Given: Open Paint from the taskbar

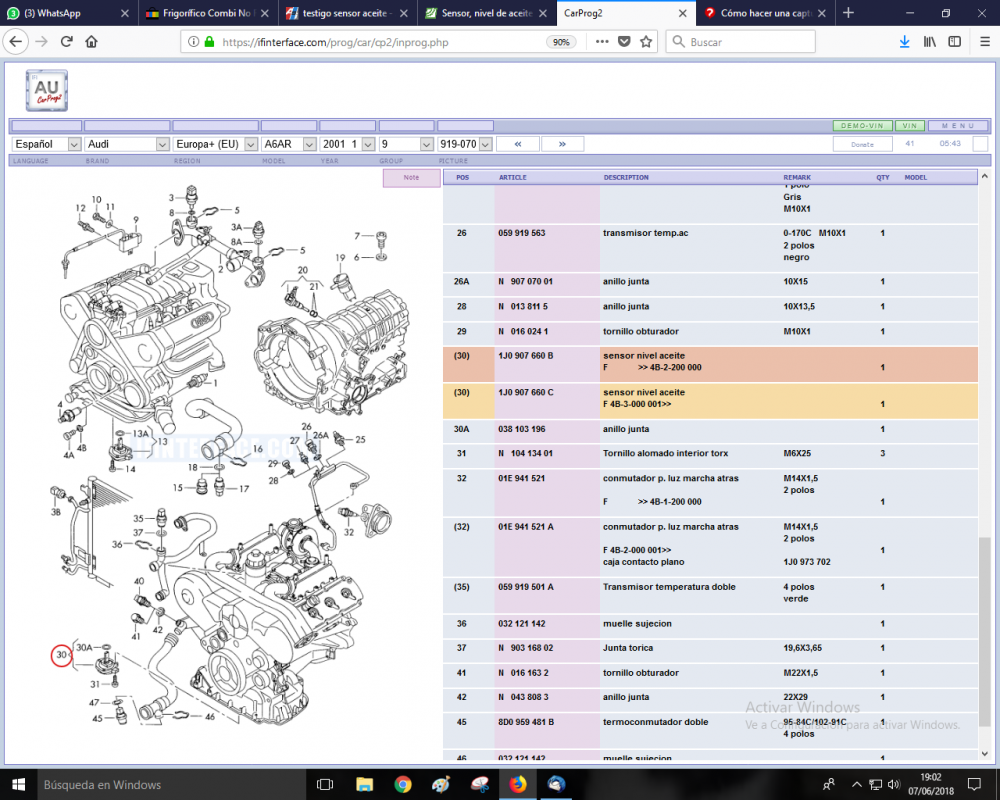Looking at the screenshot, I should point(441,784).
